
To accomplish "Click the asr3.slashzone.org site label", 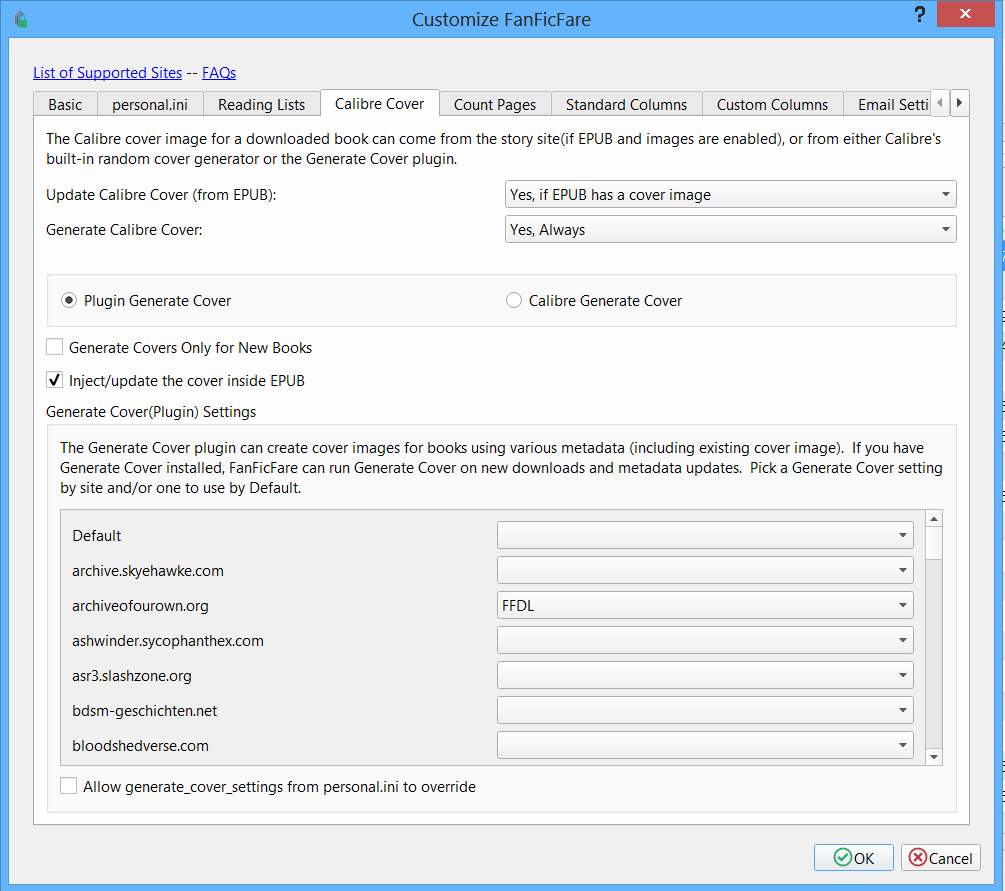I will pyautogui.click(x=132, y=676).
